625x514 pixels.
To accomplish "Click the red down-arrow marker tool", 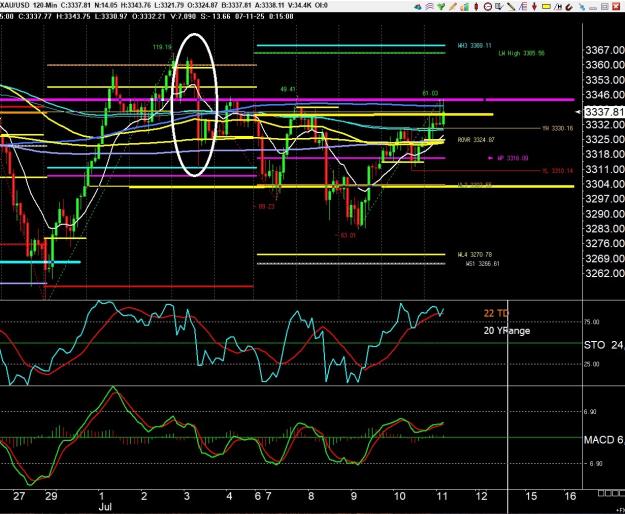I will point(535,6).
